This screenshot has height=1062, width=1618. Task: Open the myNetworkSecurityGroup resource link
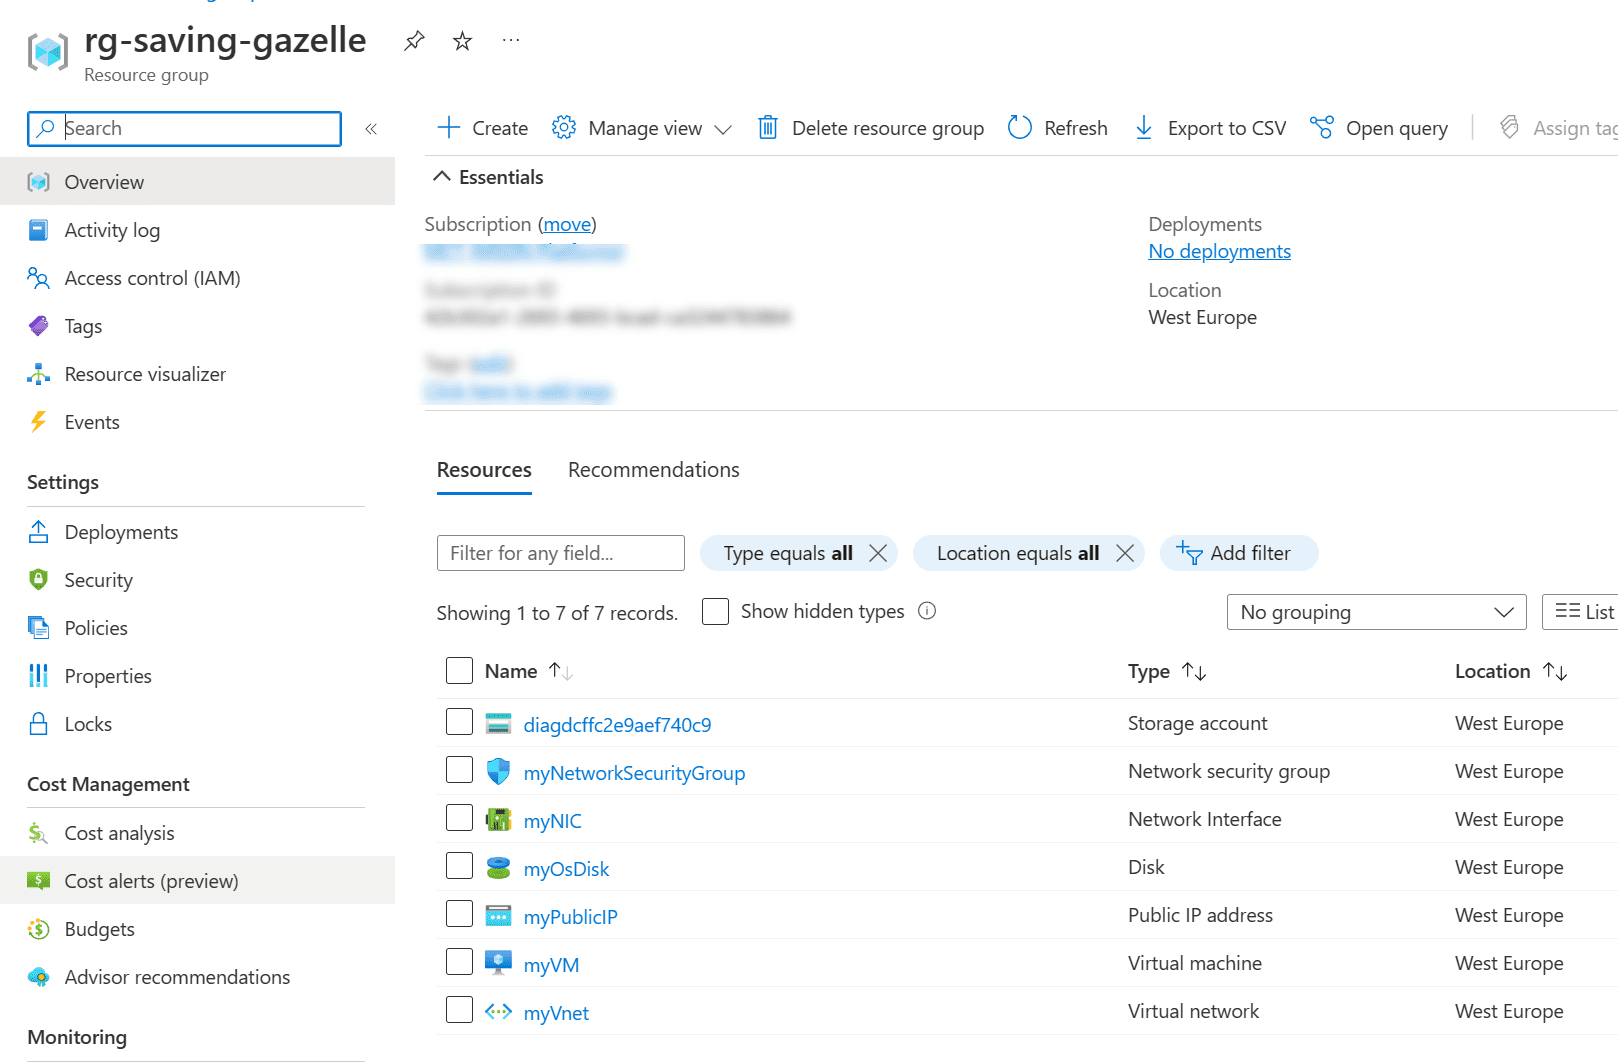pos(634,773)
